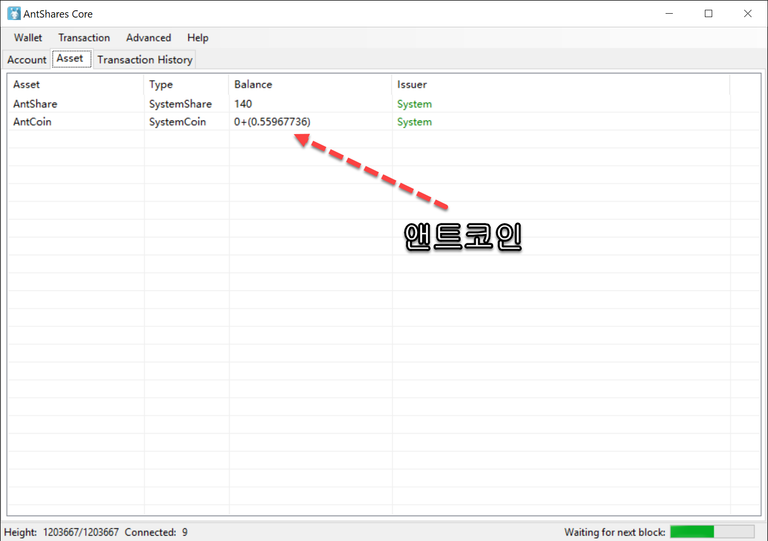Open the Wallet menu

coord(28,38)
